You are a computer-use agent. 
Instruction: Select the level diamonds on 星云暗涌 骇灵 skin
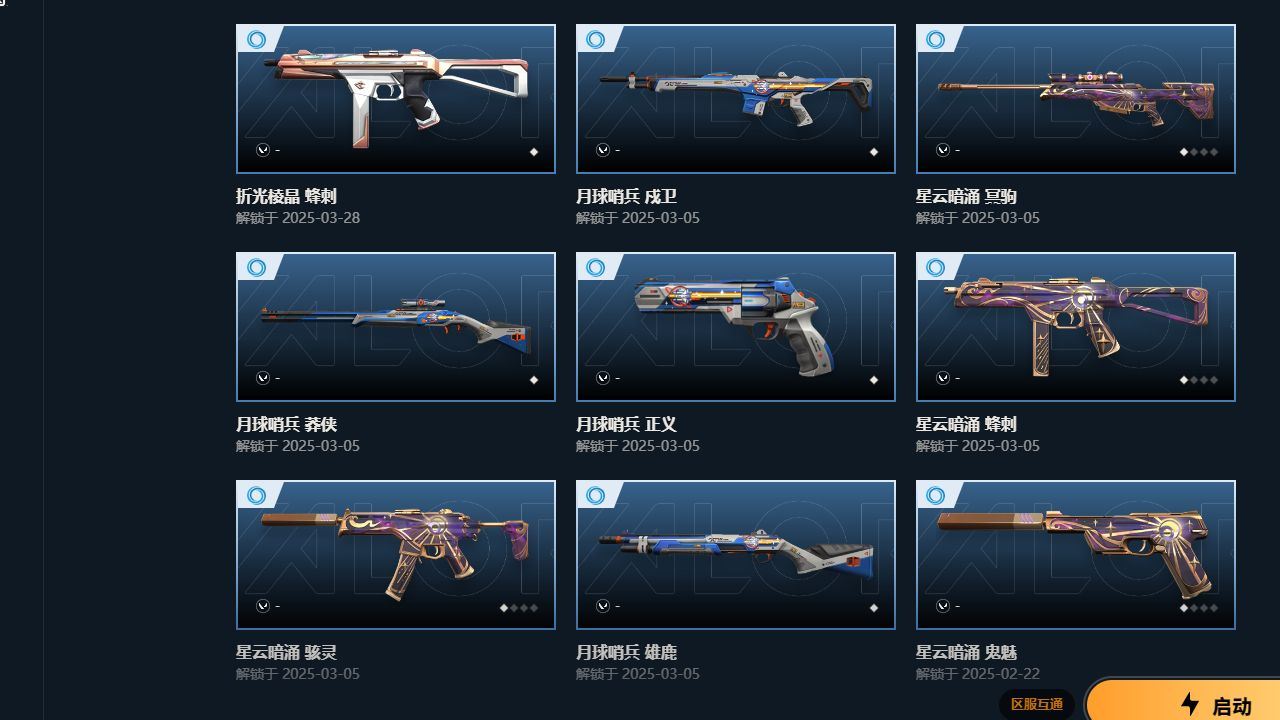click(x=519, y=608)
